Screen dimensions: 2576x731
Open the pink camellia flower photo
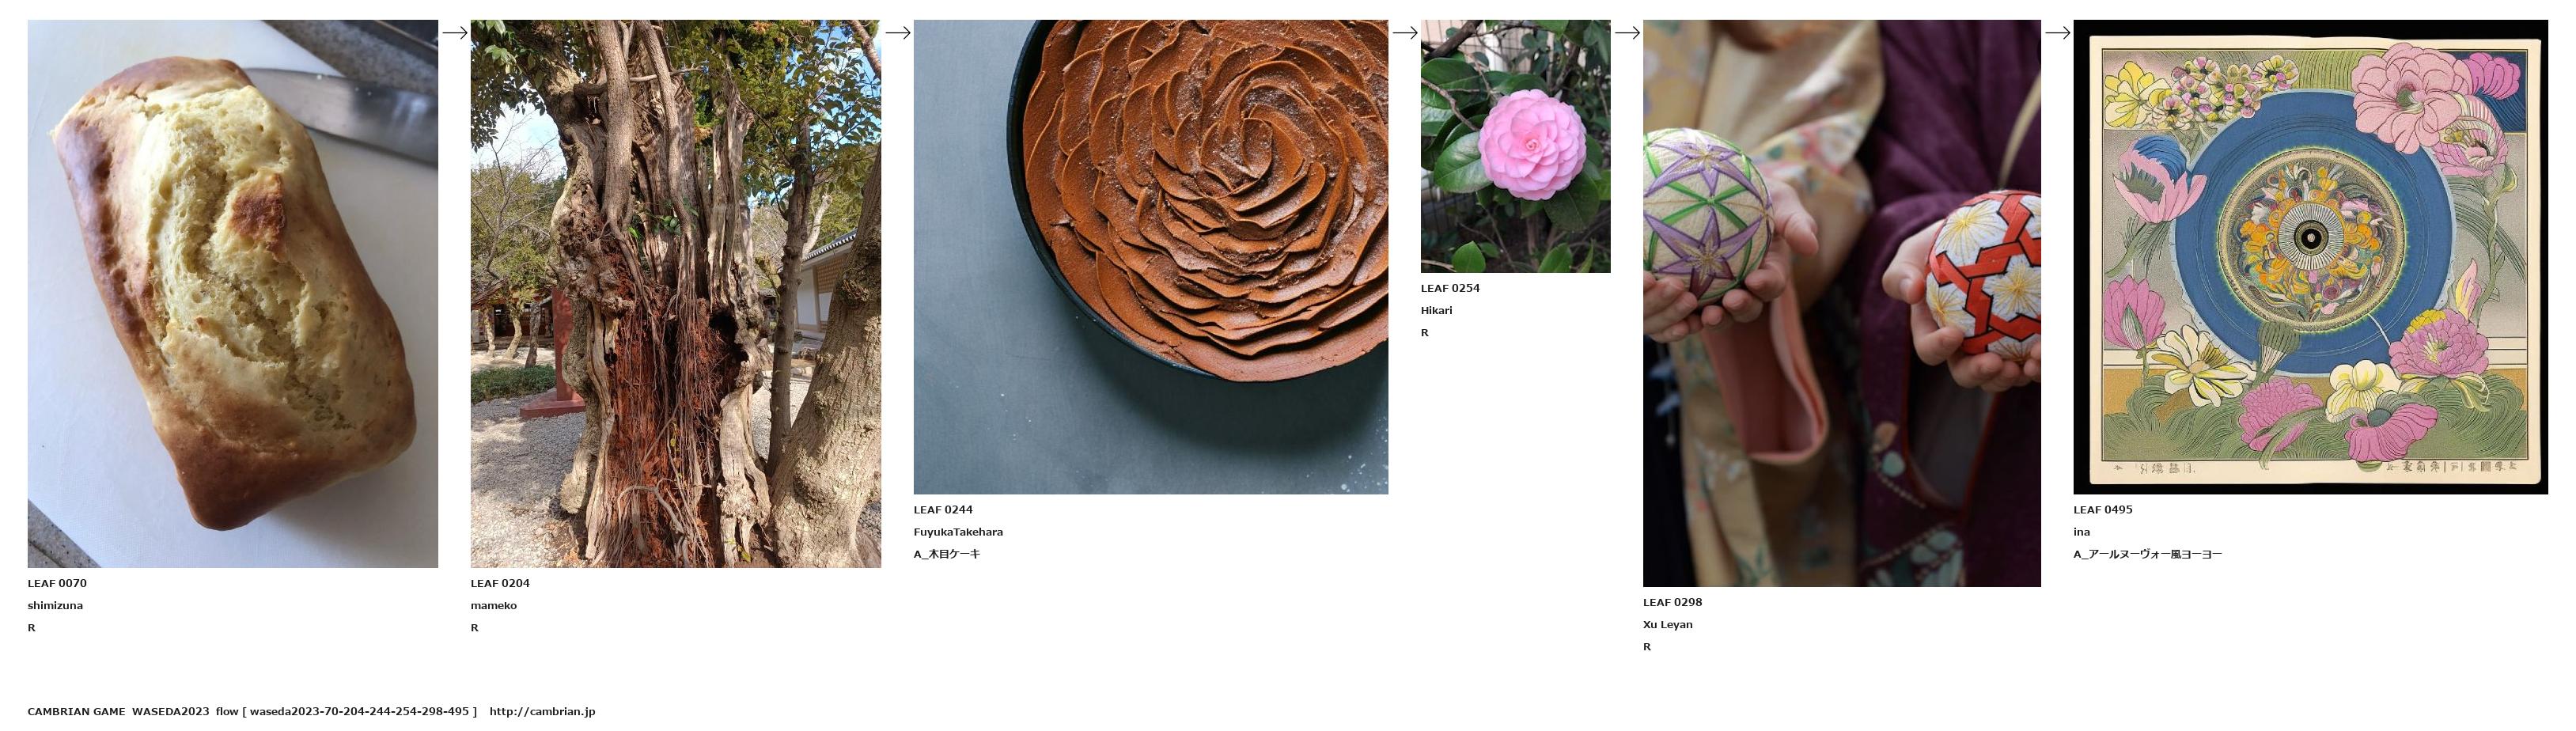pos(1515,146)
